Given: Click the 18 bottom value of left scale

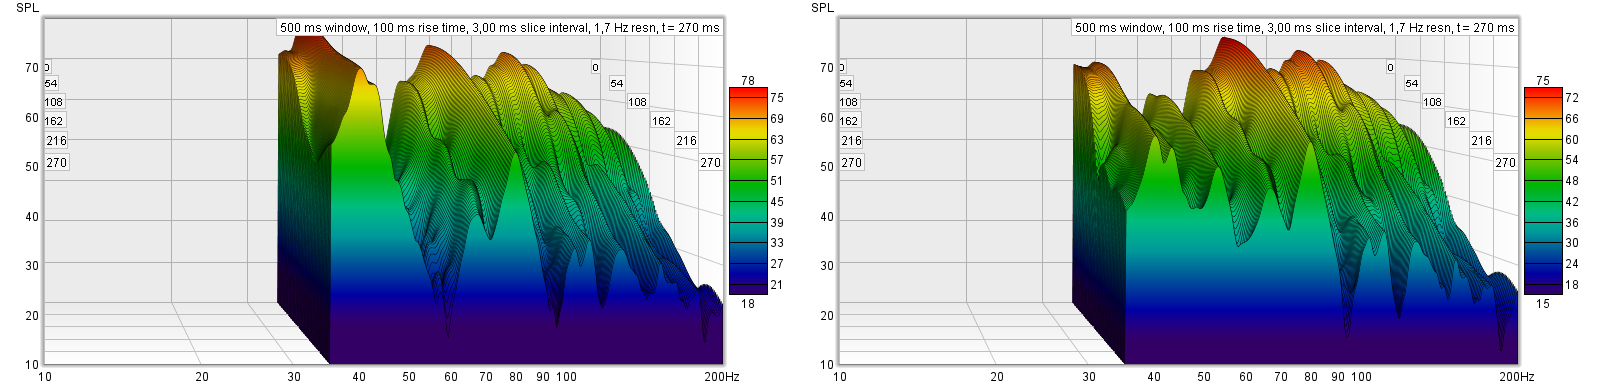Looking at the screenshot, I should [x=748, y=303].
